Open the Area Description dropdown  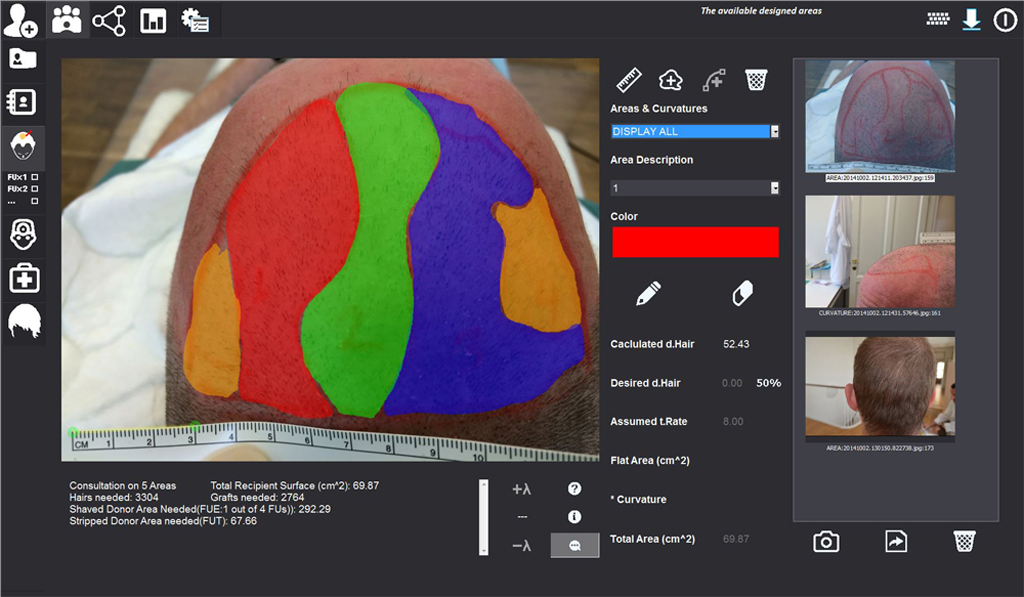774,188
